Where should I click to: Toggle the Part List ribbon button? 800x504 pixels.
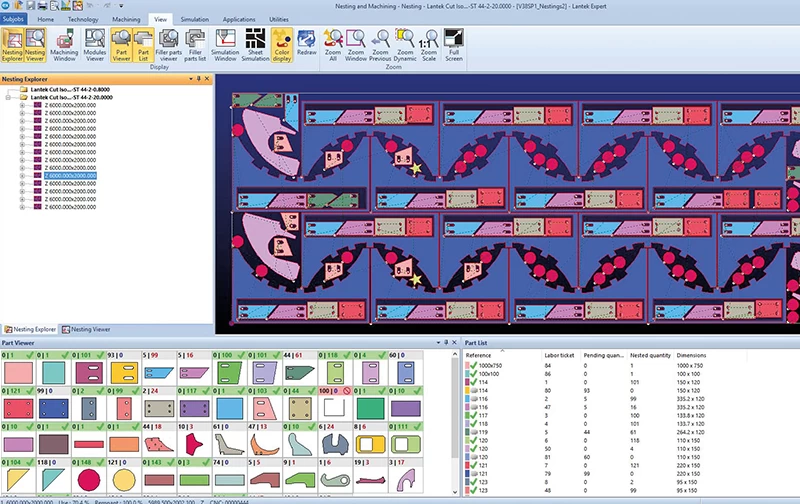(143, 45)
